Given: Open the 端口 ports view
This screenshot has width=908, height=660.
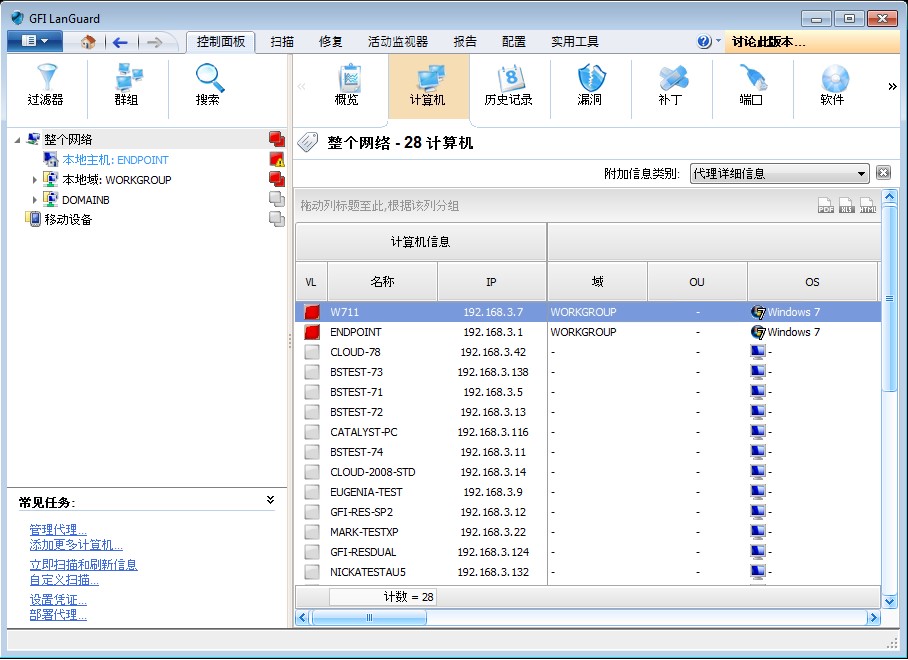Looking at the screenshot, I should coord(752,86).
